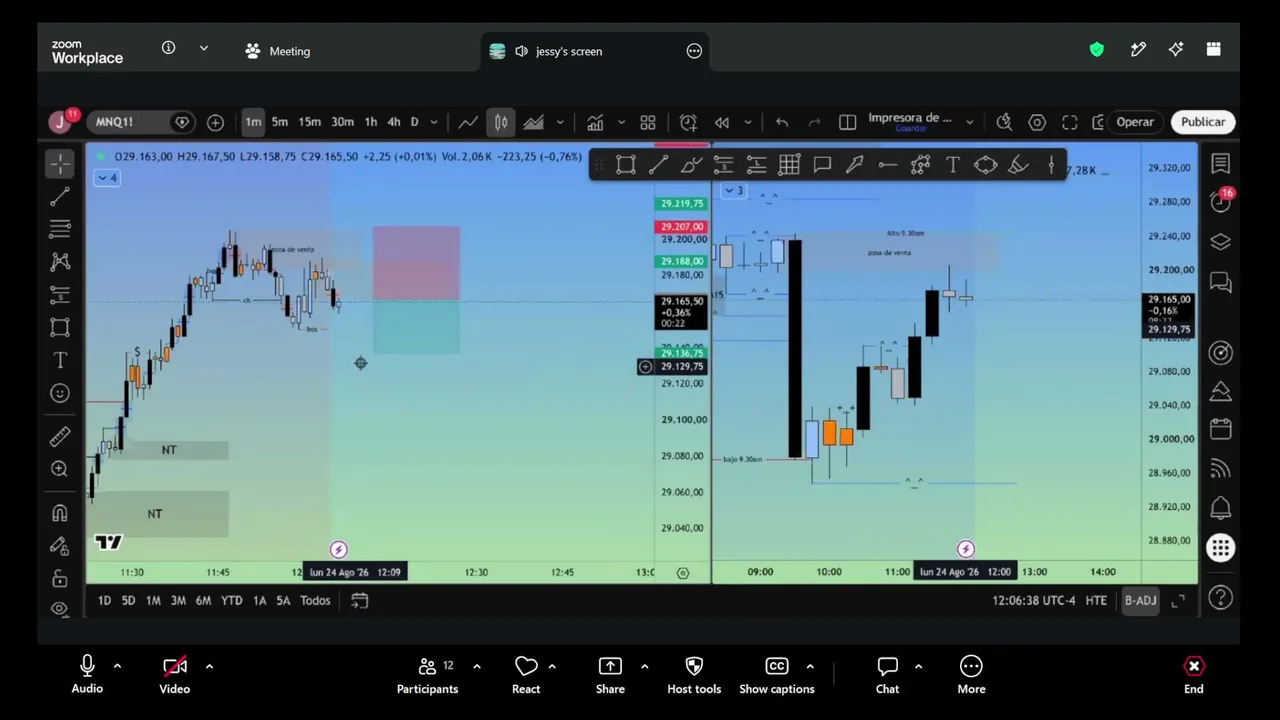
Task: Select YTD date range
Action: [231, 600]
